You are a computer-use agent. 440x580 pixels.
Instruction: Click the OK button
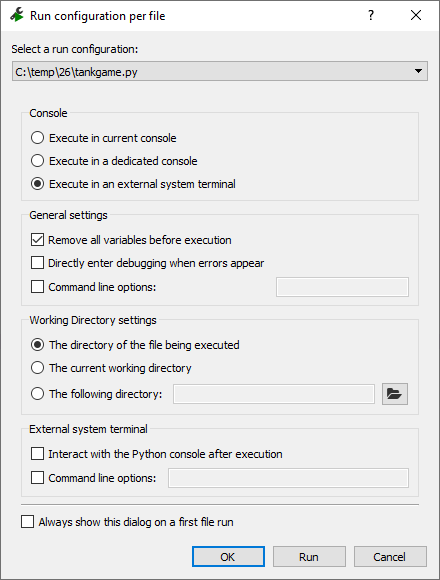[228, 556]
